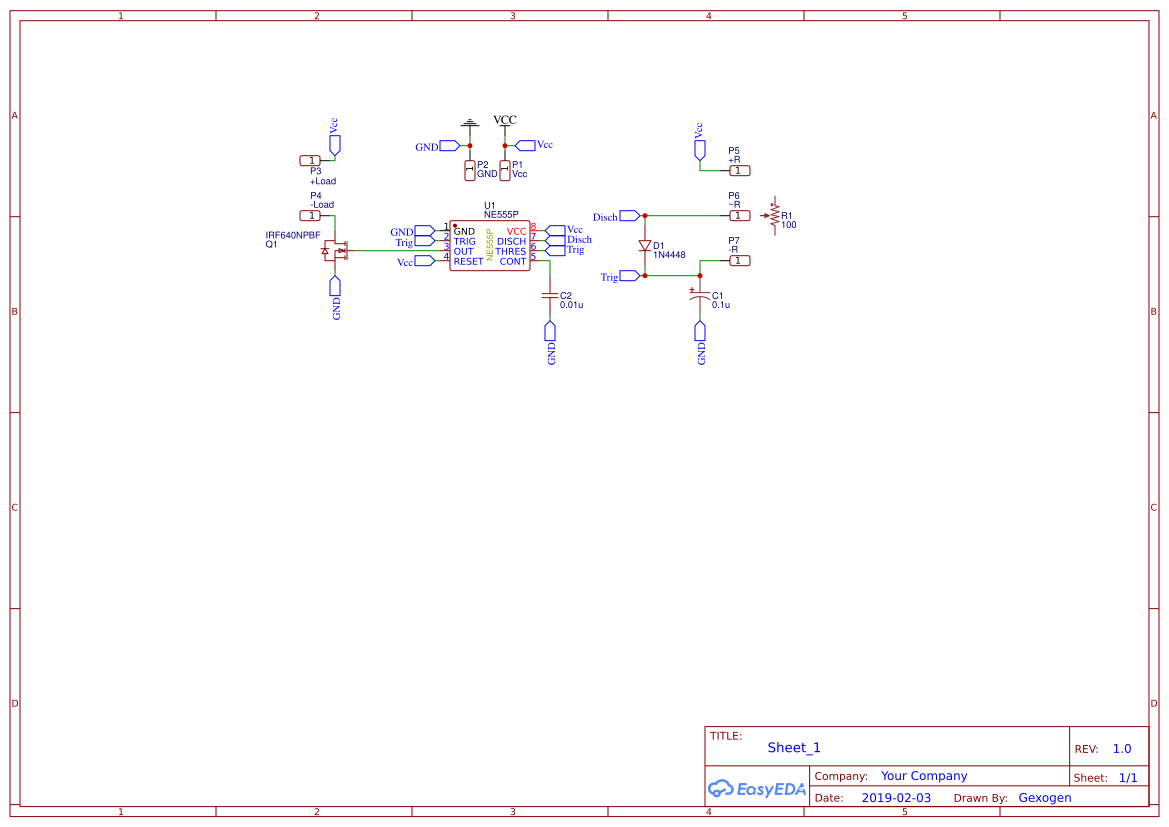
Task: Select the Drawn By name Gexogen
Action: coord(1045,797)
